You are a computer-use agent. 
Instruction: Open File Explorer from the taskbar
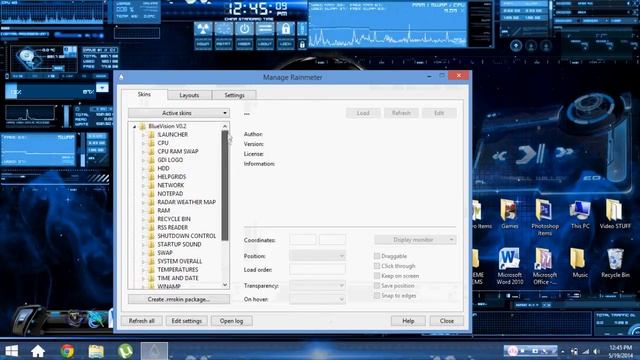click(x=96, y=351)
